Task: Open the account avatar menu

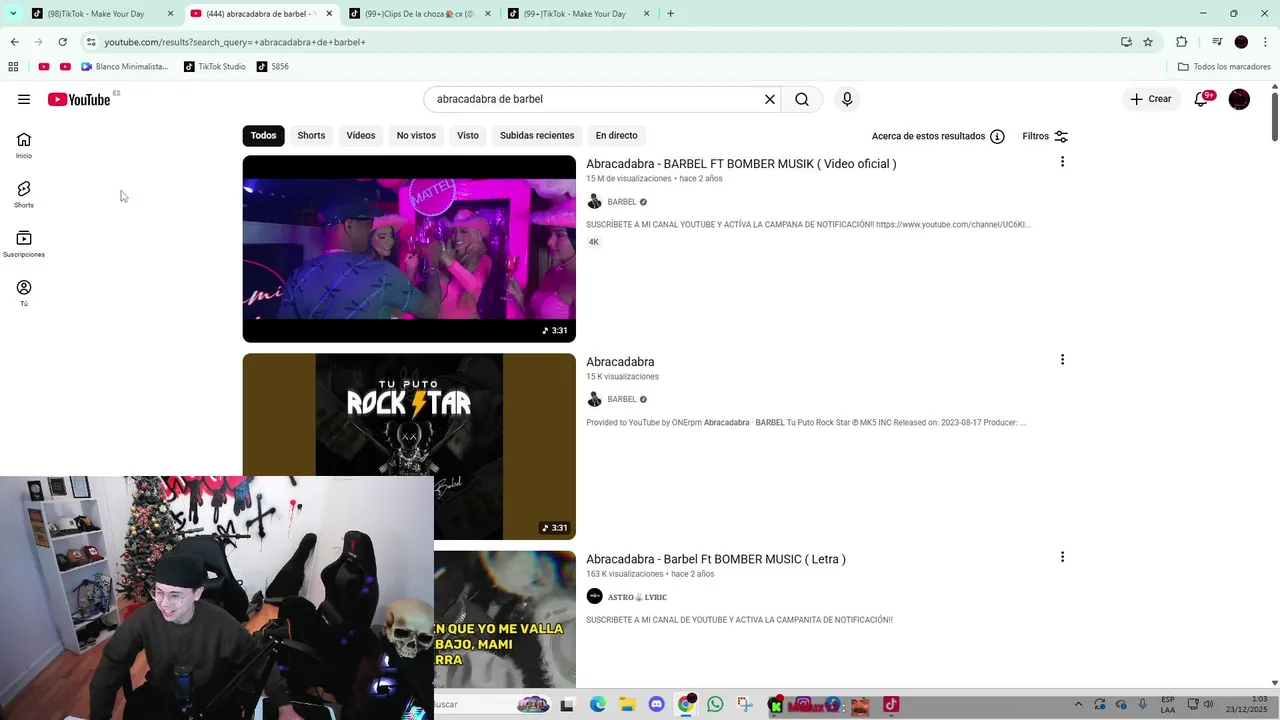Action: pyautogui.click(x=1239, y=99)
